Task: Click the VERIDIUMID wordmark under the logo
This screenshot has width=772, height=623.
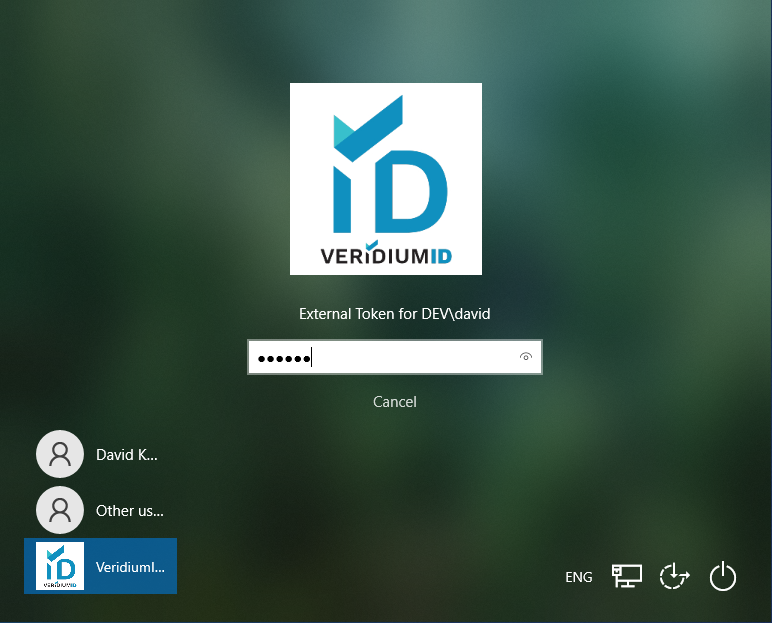Action: point(386,256)
